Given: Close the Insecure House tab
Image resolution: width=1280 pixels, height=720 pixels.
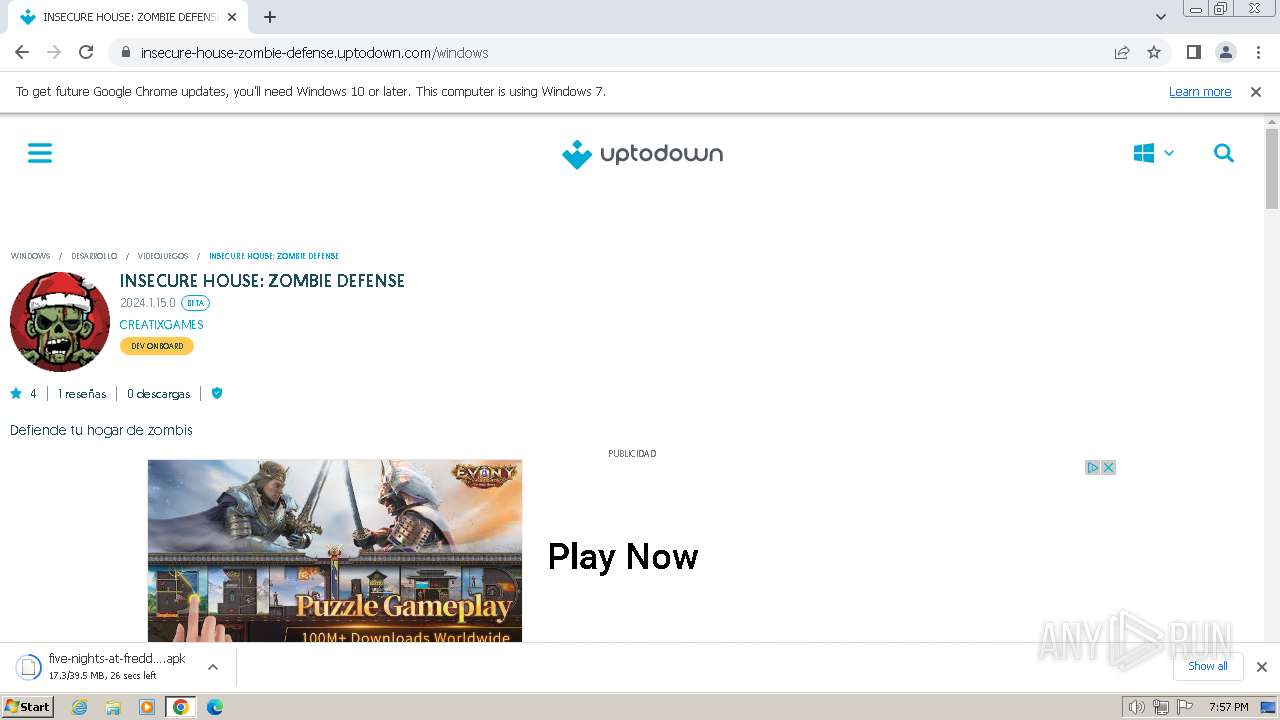Looking at the screenshot, I should coord(232,17).
